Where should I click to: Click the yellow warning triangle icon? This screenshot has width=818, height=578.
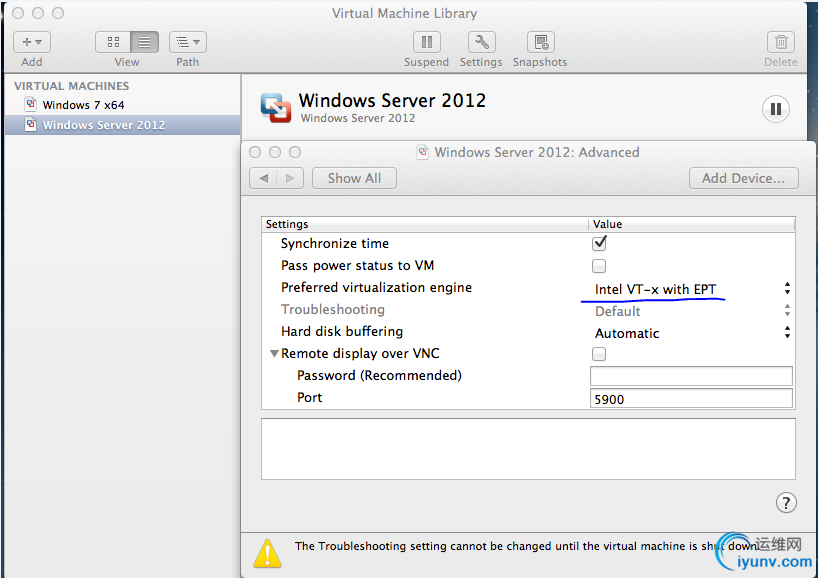tap(267, 553)
